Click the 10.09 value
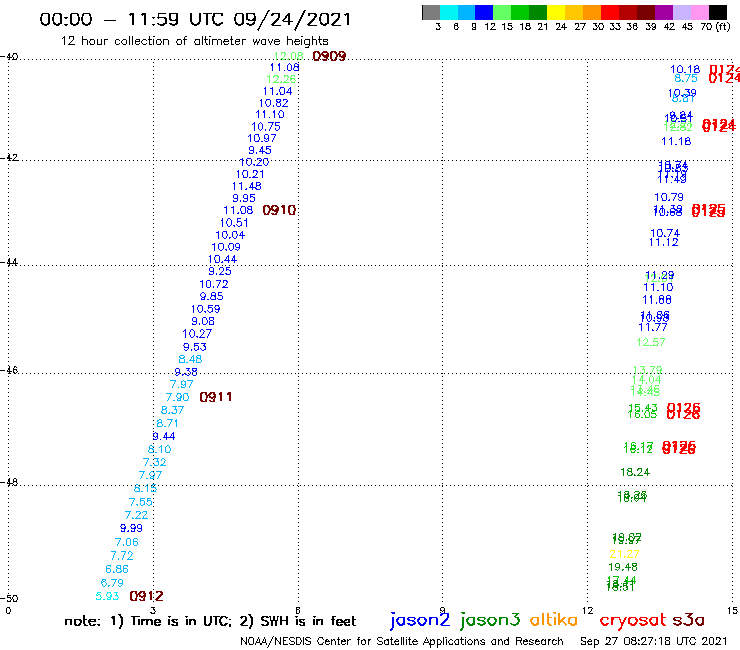740x650 pixels. click(x=226, y=247)
